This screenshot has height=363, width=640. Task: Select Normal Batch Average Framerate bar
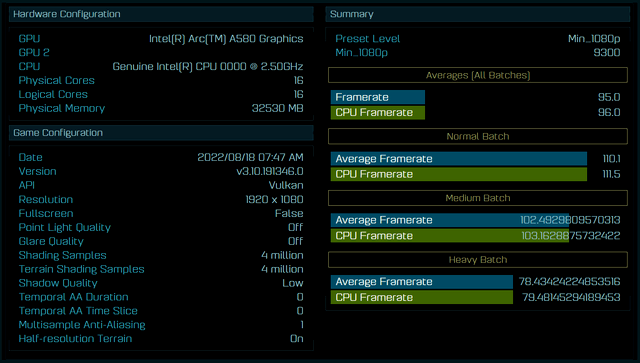[459, 158]
